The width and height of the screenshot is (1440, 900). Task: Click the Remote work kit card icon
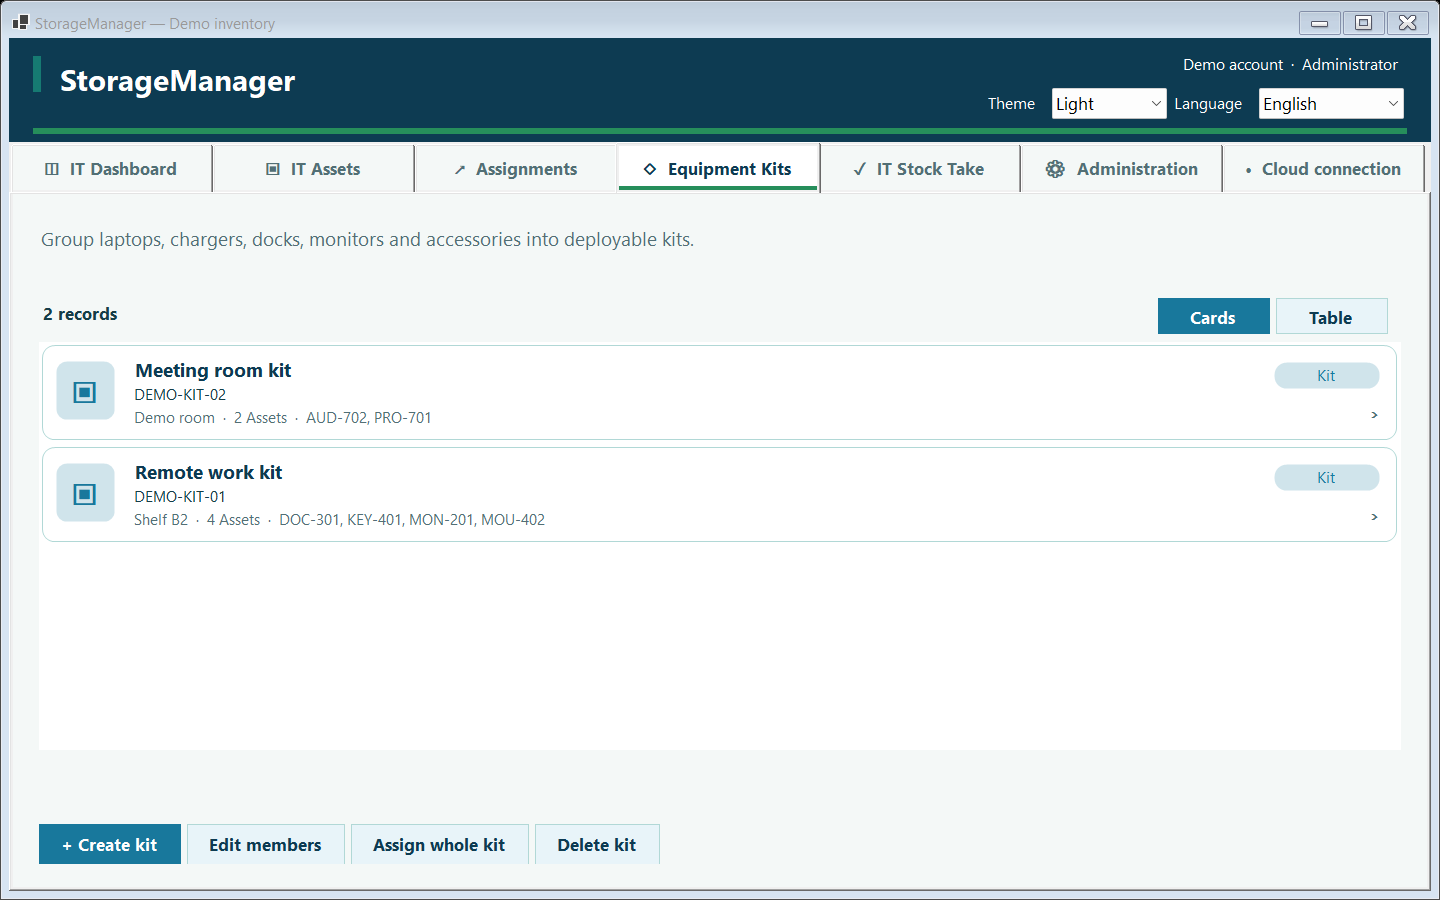coord(85,493)
